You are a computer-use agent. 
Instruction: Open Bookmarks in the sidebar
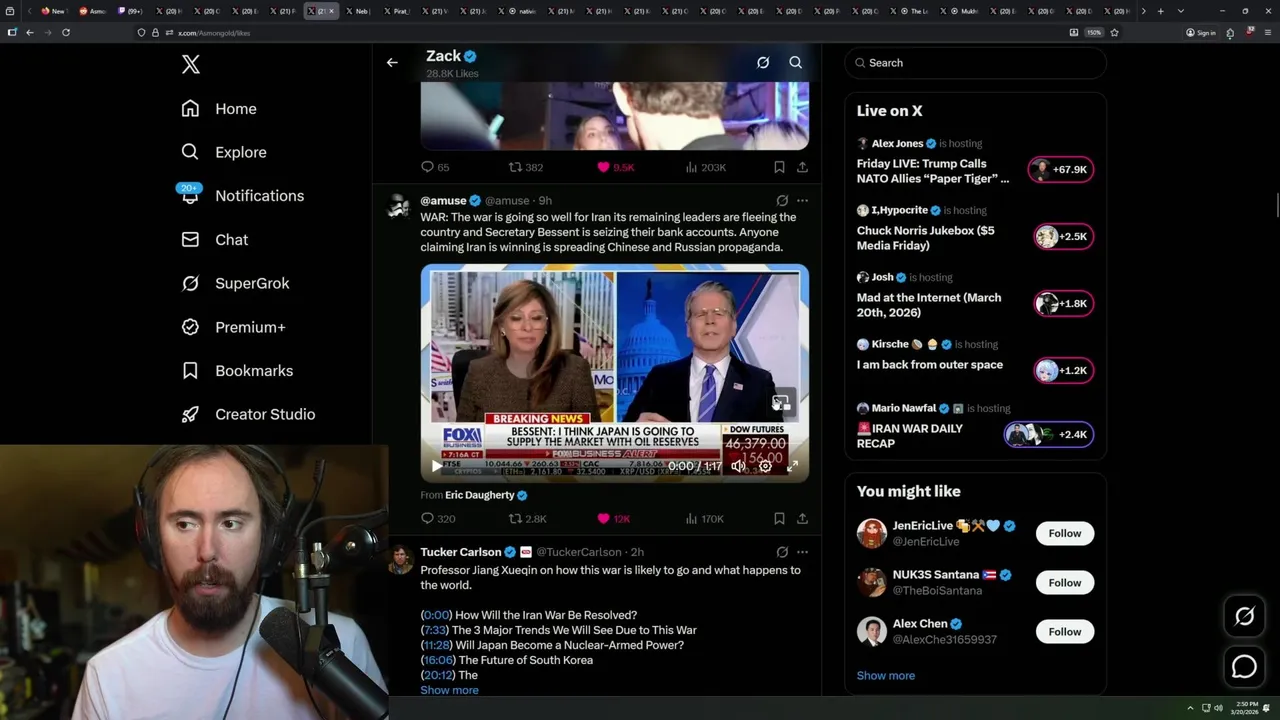237,371
